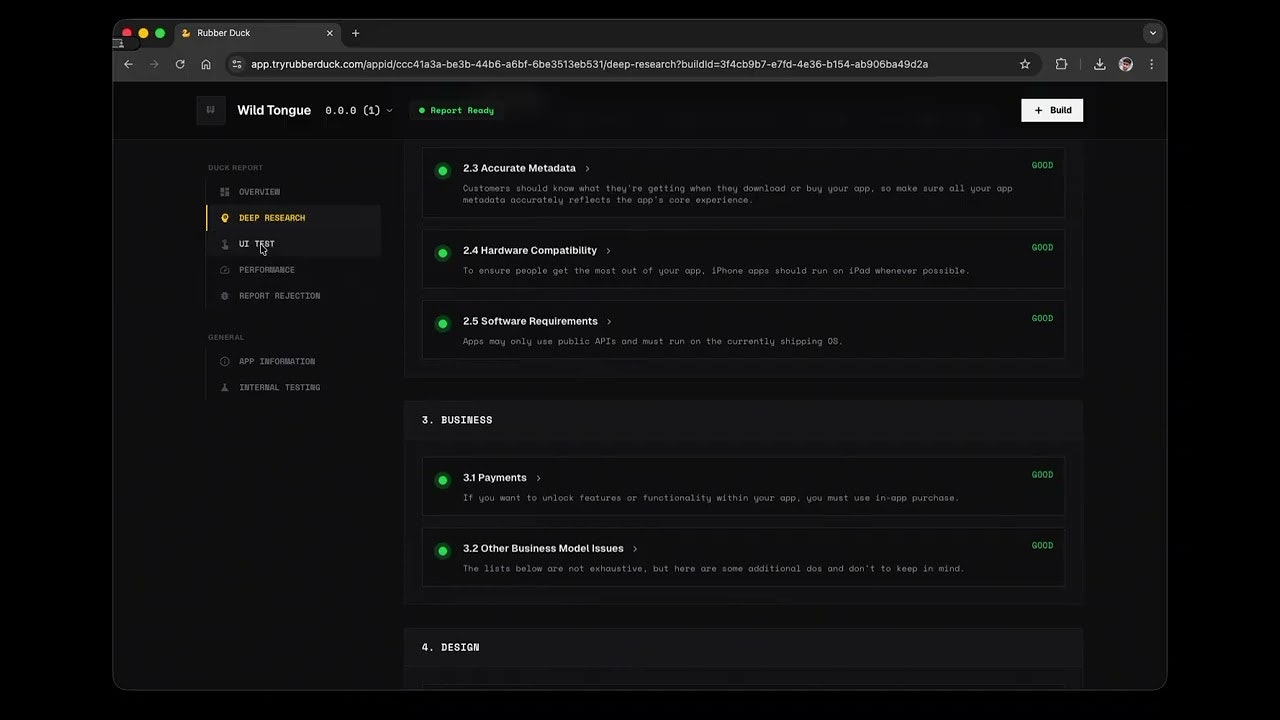Viewport: 1280px width, 720px height.
Task: Click the Performance gauge icon
Action: [x=224, y=269]
